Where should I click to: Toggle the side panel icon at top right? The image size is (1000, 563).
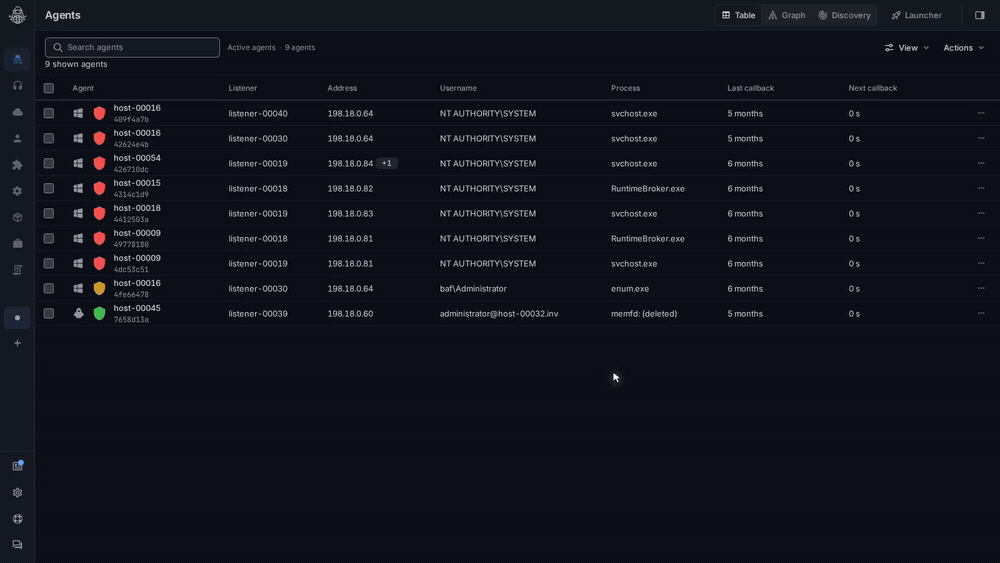click(x=980, y=15)
